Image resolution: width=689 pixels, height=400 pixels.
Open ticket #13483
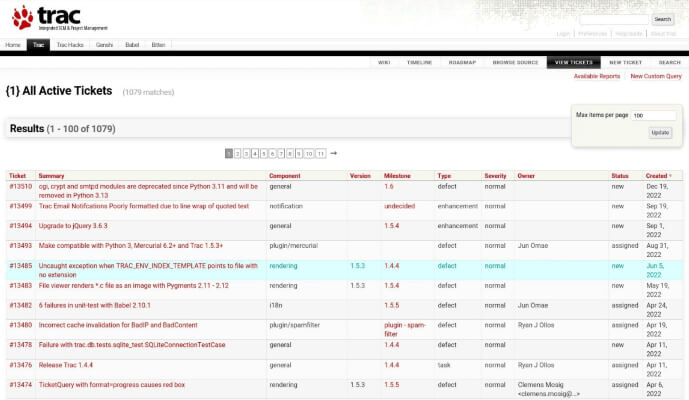coord(21,286)
